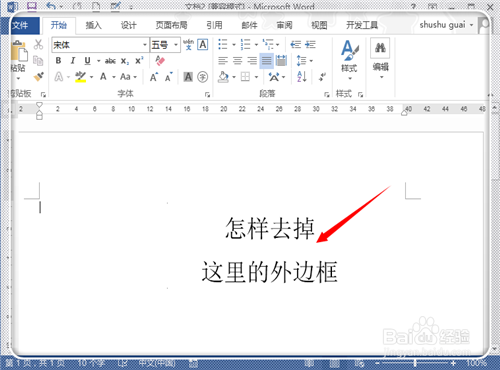Viewport: 500px width, 370px height.
Task: Open the Borders dropdown arrow
Action: click(x=256, y=77)
